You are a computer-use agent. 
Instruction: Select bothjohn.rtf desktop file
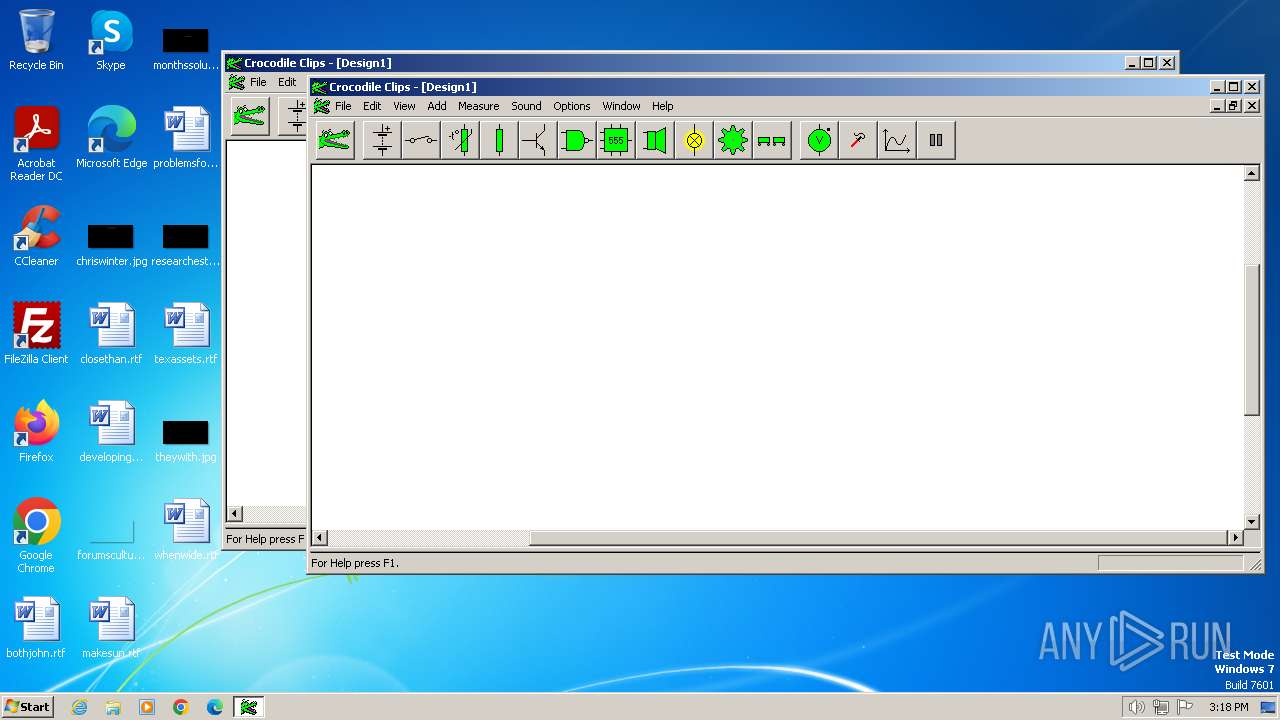click(x=36, y=629)
